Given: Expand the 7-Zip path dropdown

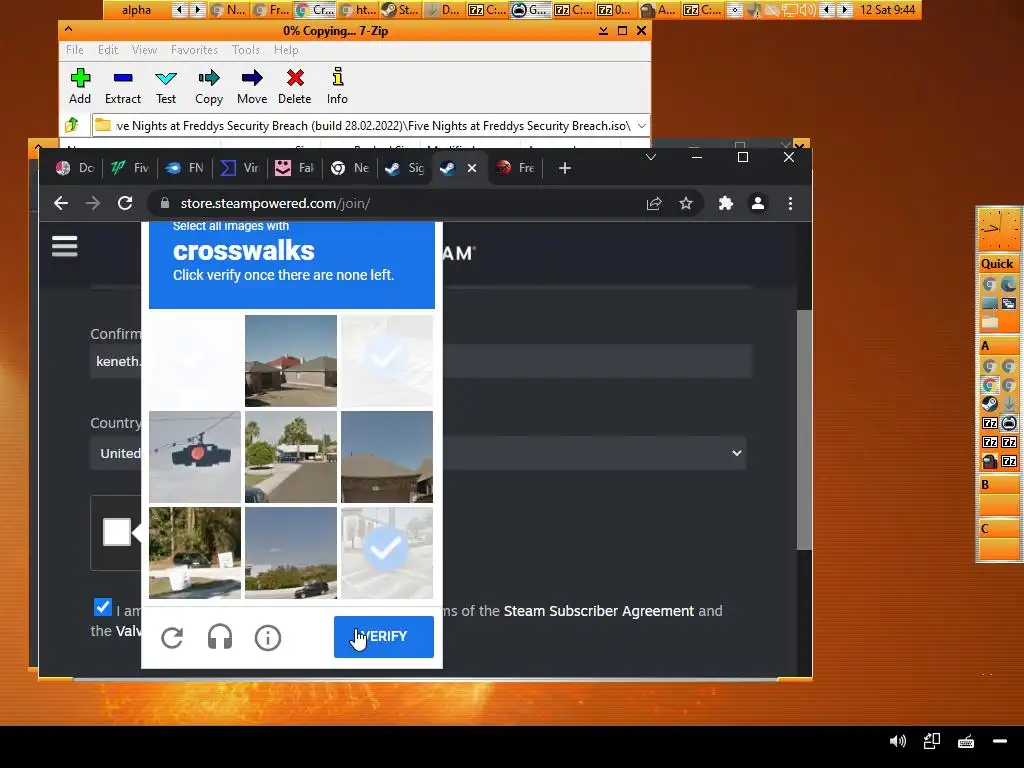Looking at the screenshot, I should (641, 125).
